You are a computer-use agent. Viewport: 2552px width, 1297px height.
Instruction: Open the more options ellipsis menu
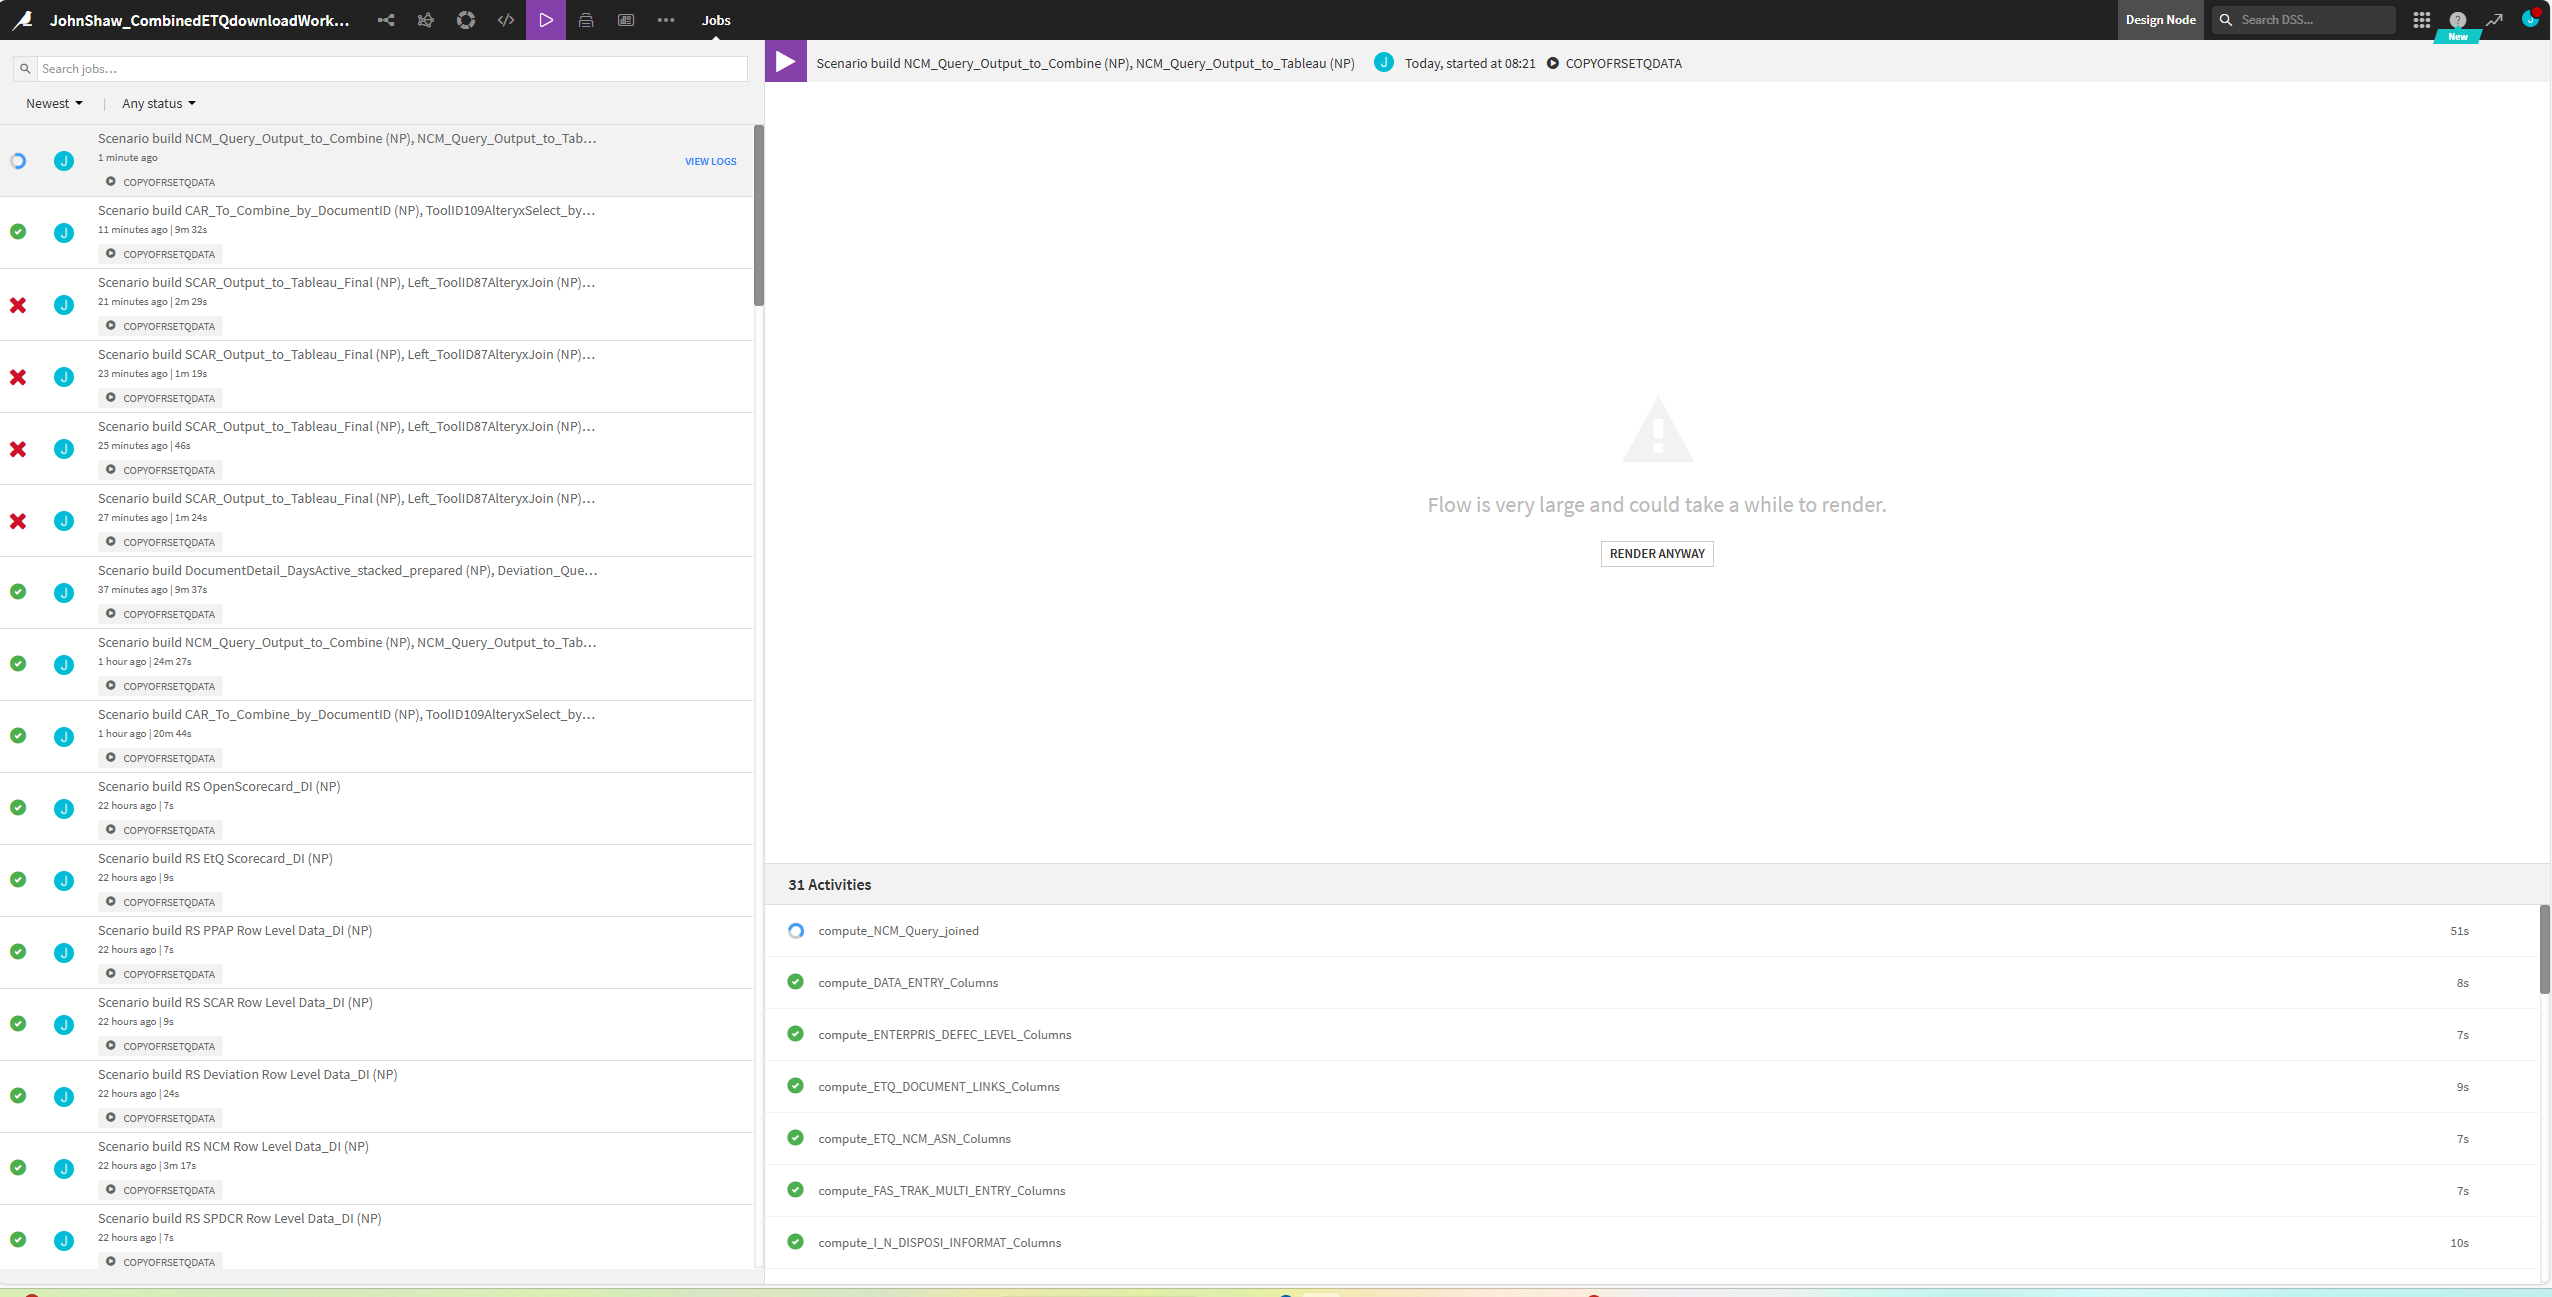tap(666, 20)
